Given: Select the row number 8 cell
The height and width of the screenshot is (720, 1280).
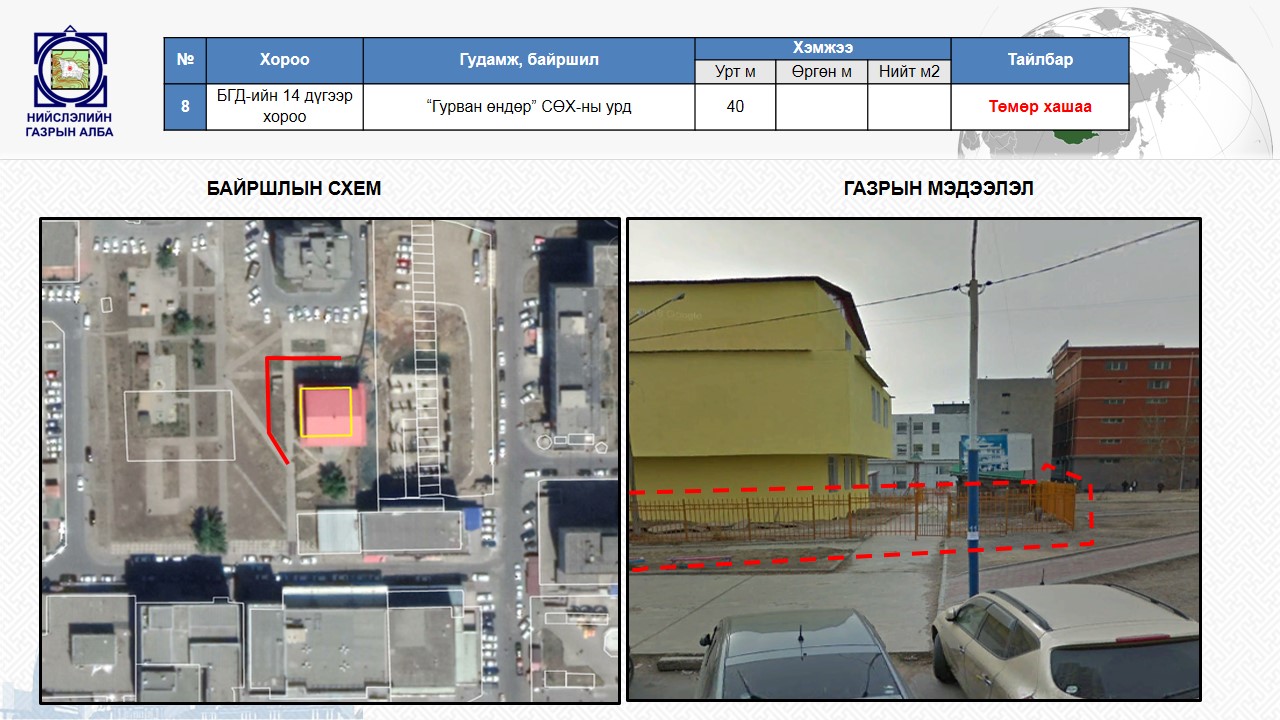Looking at the screenshot, I should 185,107.
